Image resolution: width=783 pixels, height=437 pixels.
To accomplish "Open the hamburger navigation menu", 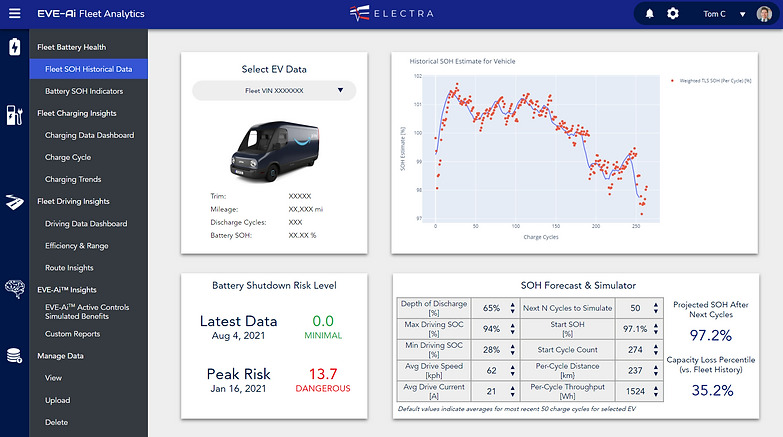I will (x=14, y=13).
